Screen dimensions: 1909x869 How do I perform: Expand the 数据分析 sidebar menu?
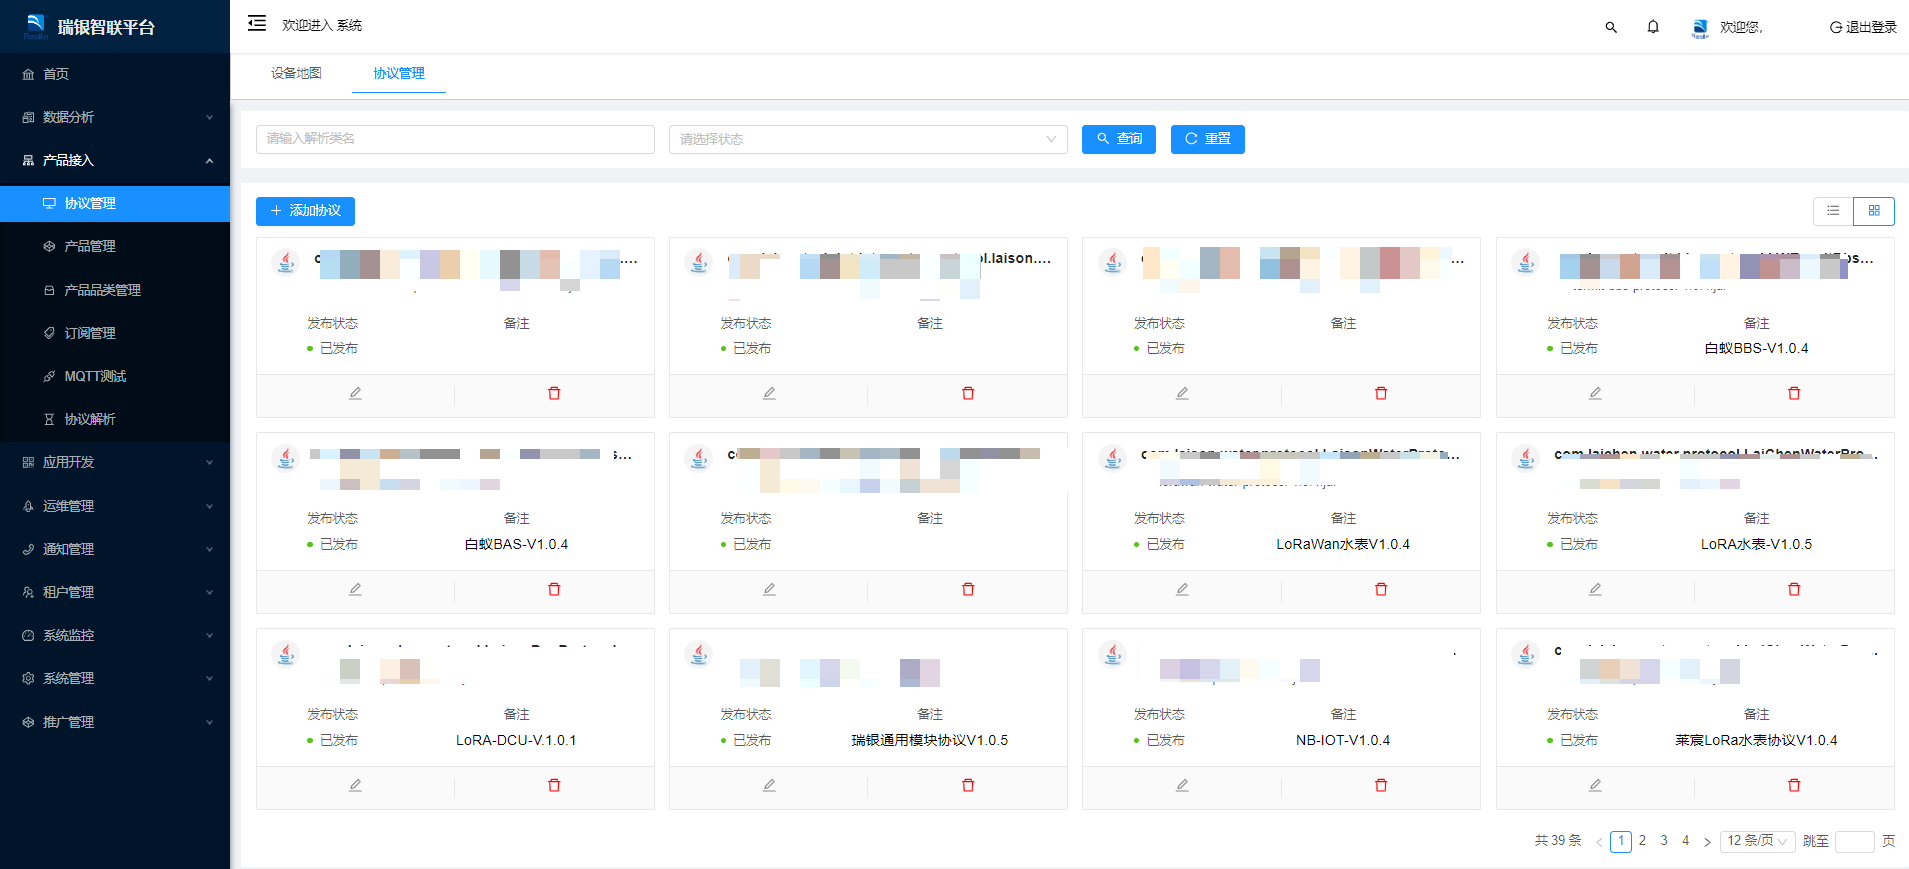tap(115, 117)
